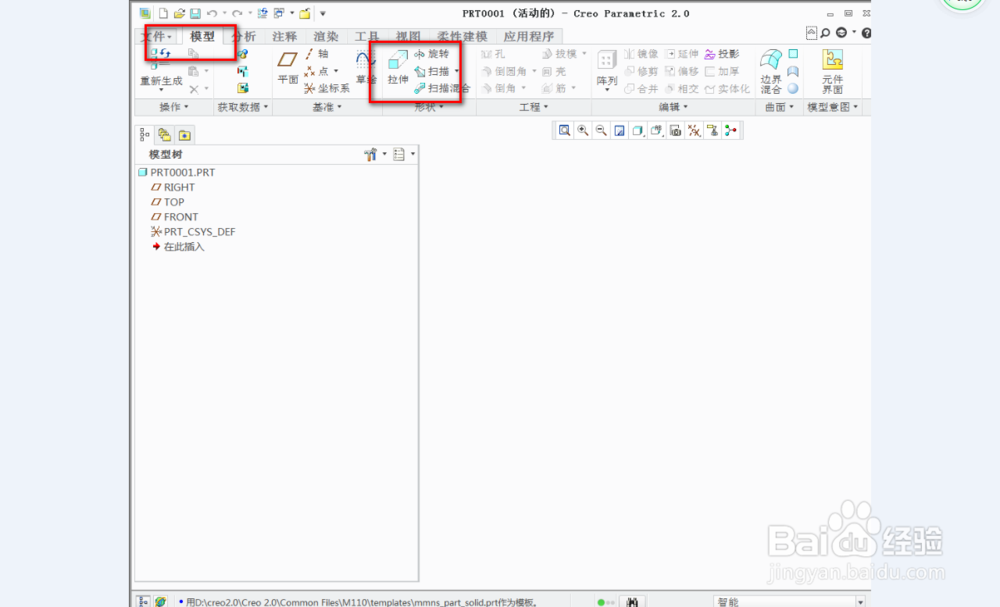Viewport: 1000px width, 607px height.
Task: Switch to the Tools (工具) tab
Action: click(x=367, y=37)
